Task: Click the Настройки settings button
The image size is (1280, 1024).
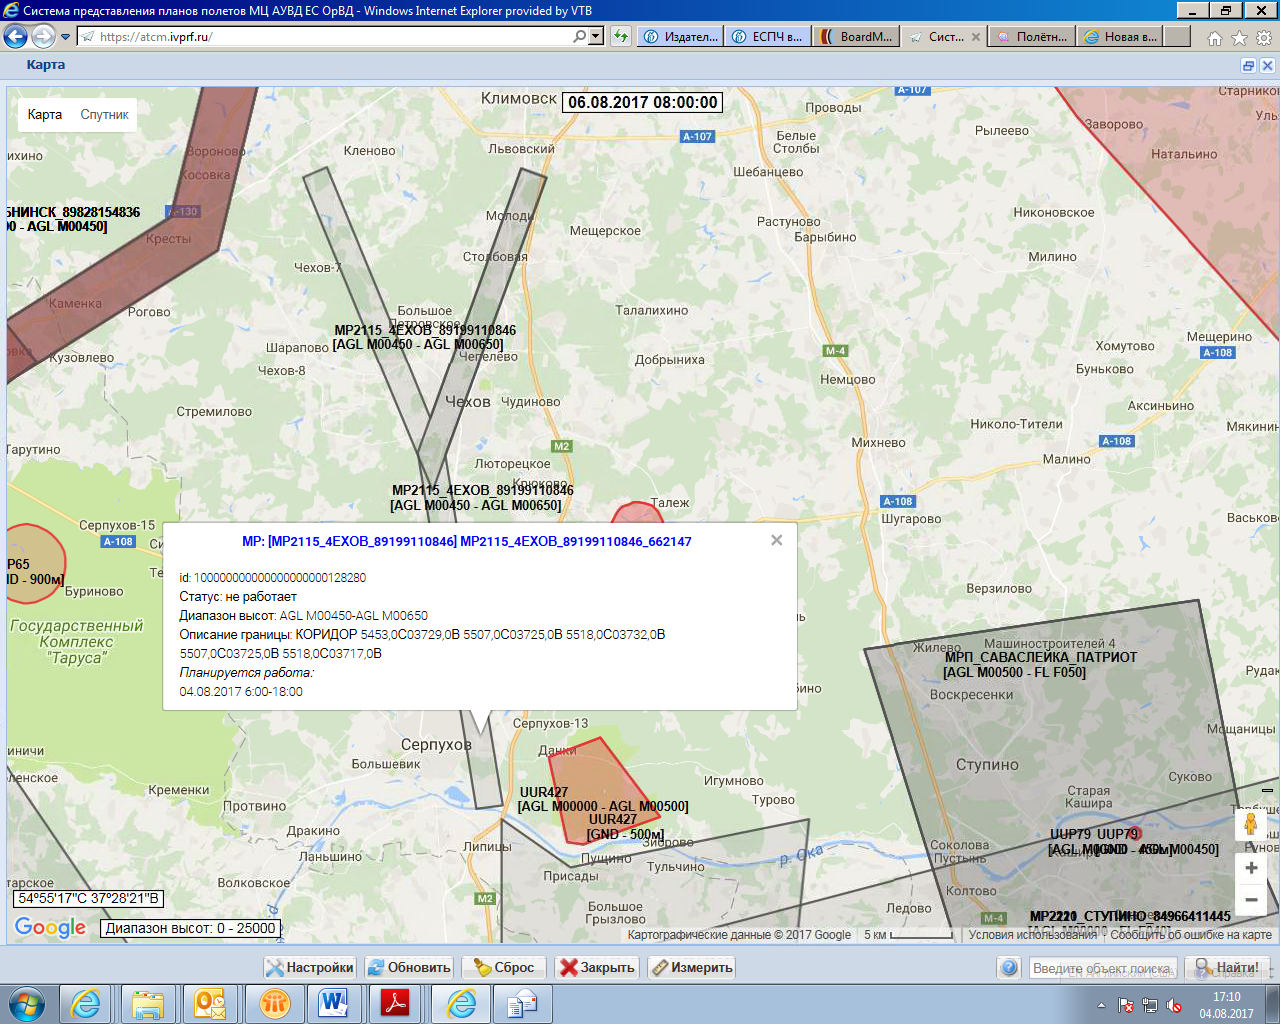Action: [310, 967]
